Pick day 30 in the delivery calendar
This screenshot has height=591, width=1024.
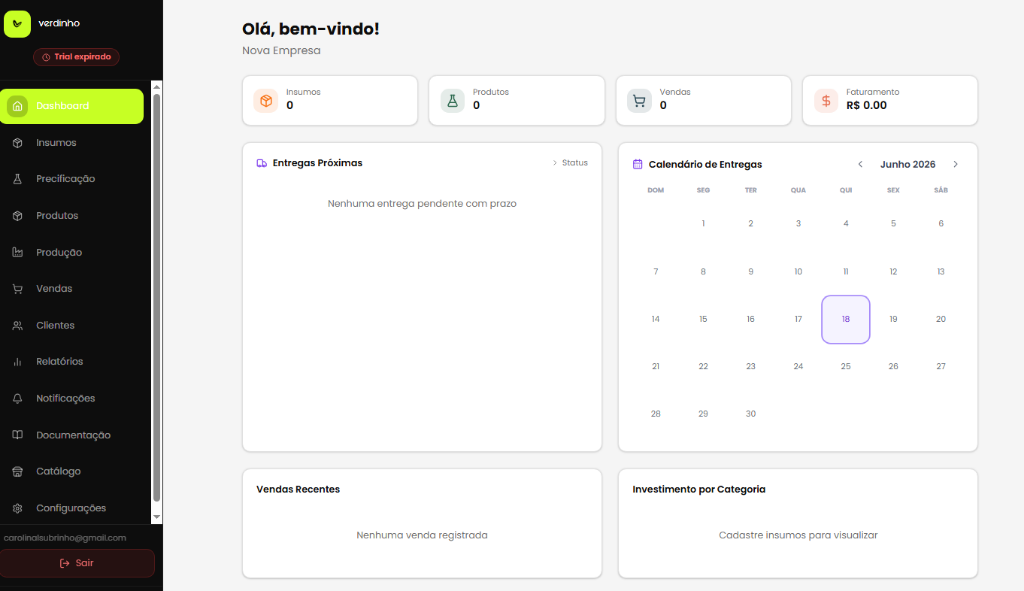(750, 414)
